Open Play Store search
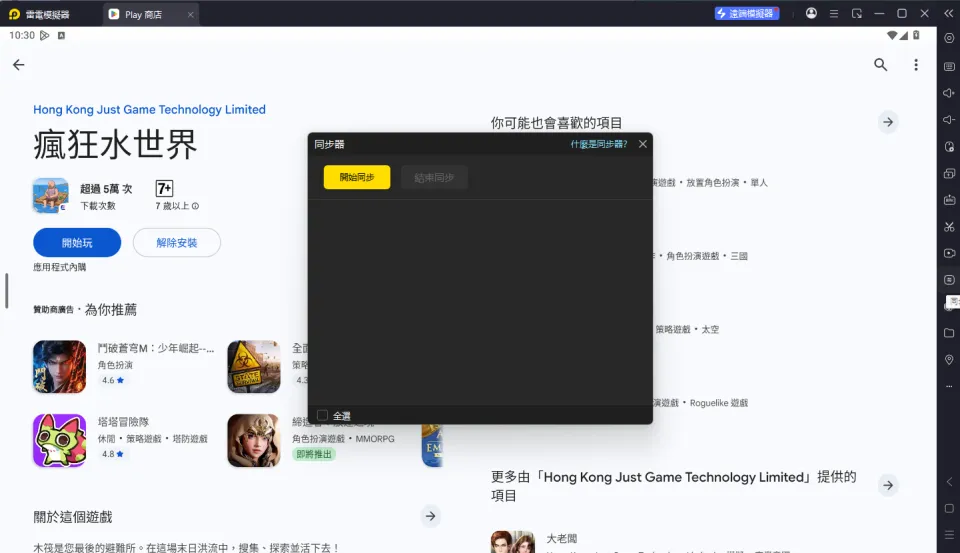This screenshot has height=553, width=960. click(880, 64)
